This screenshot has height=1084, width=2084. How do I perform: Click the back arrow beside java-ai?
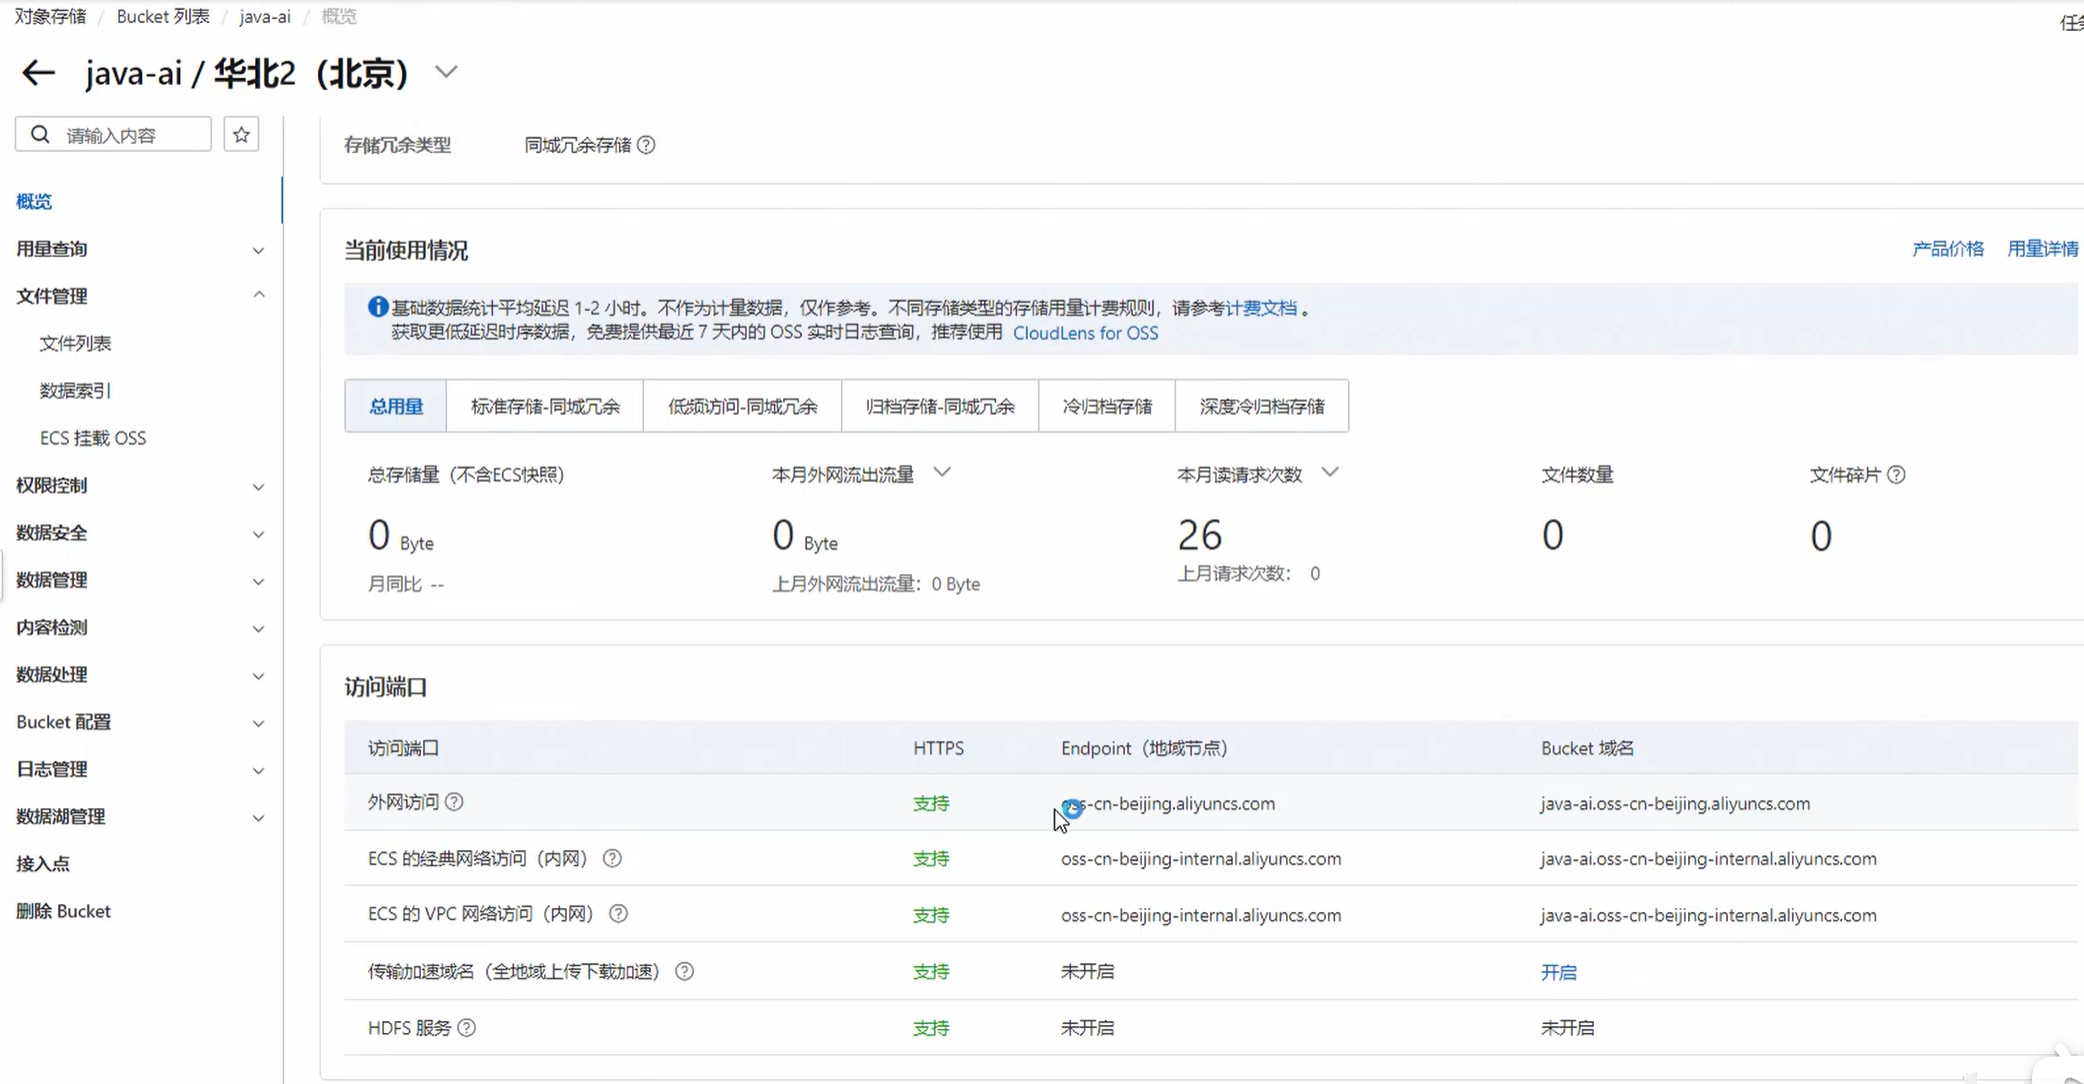coord(38,73)
